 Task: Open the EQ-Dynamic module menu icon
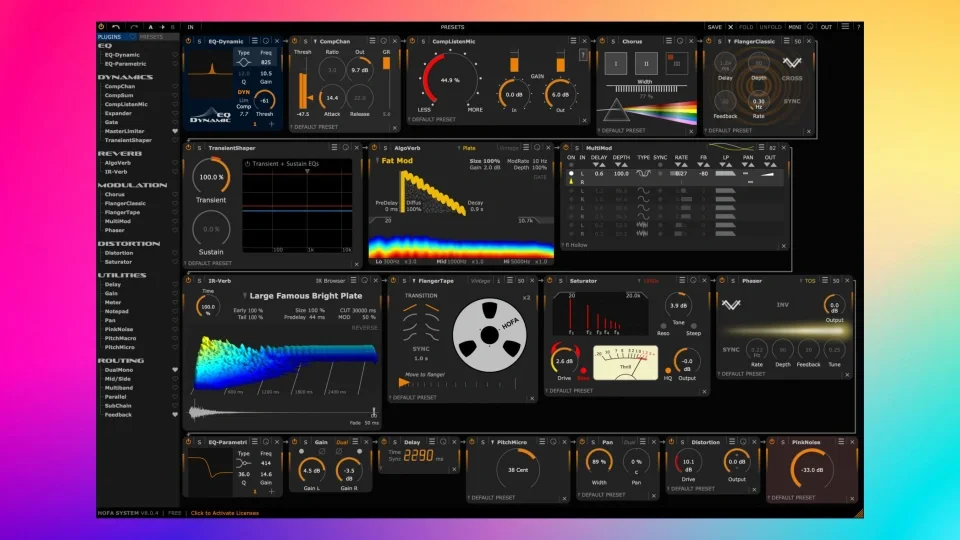pos(255,41)
